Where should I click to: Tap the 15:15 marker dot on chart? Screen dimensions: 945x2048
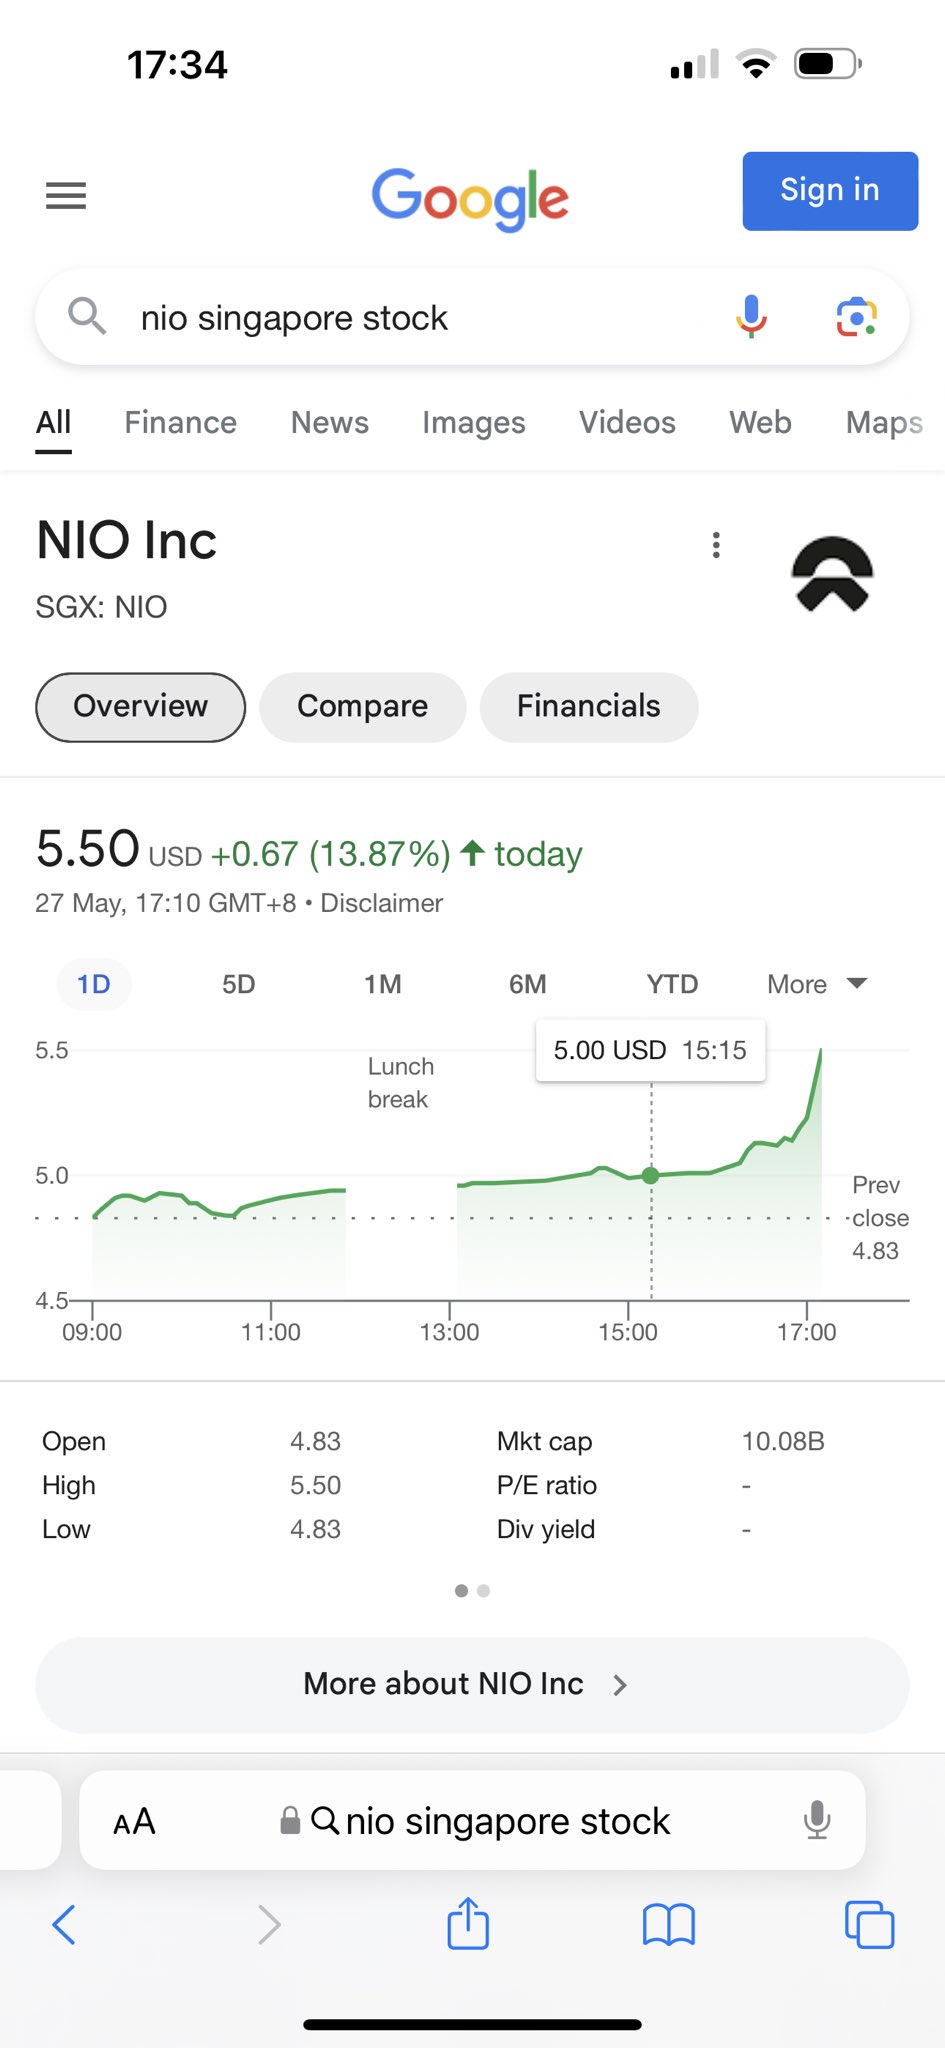coord(651,1175)
